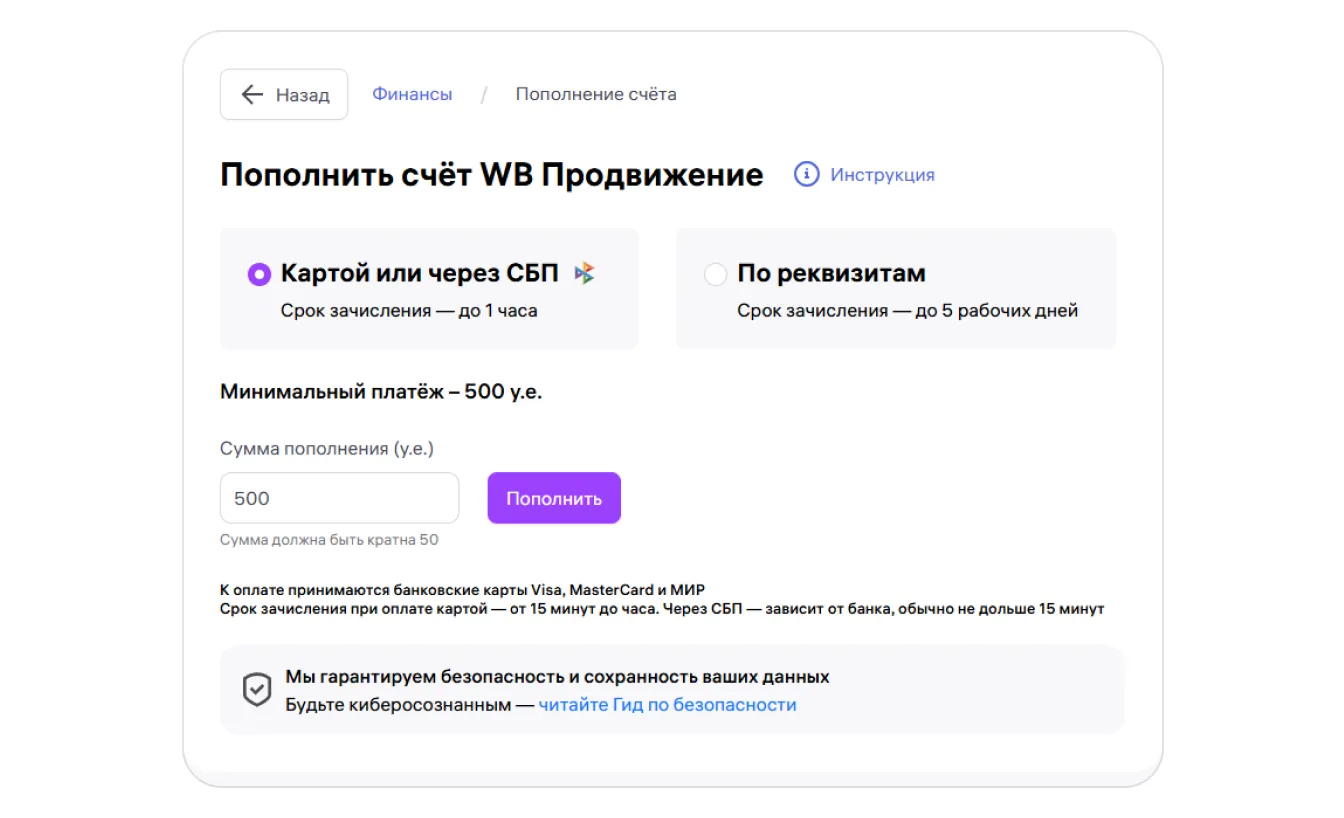Select the Картой или через СБП radio button
The image size is (1344, 818).
point(259,274)
